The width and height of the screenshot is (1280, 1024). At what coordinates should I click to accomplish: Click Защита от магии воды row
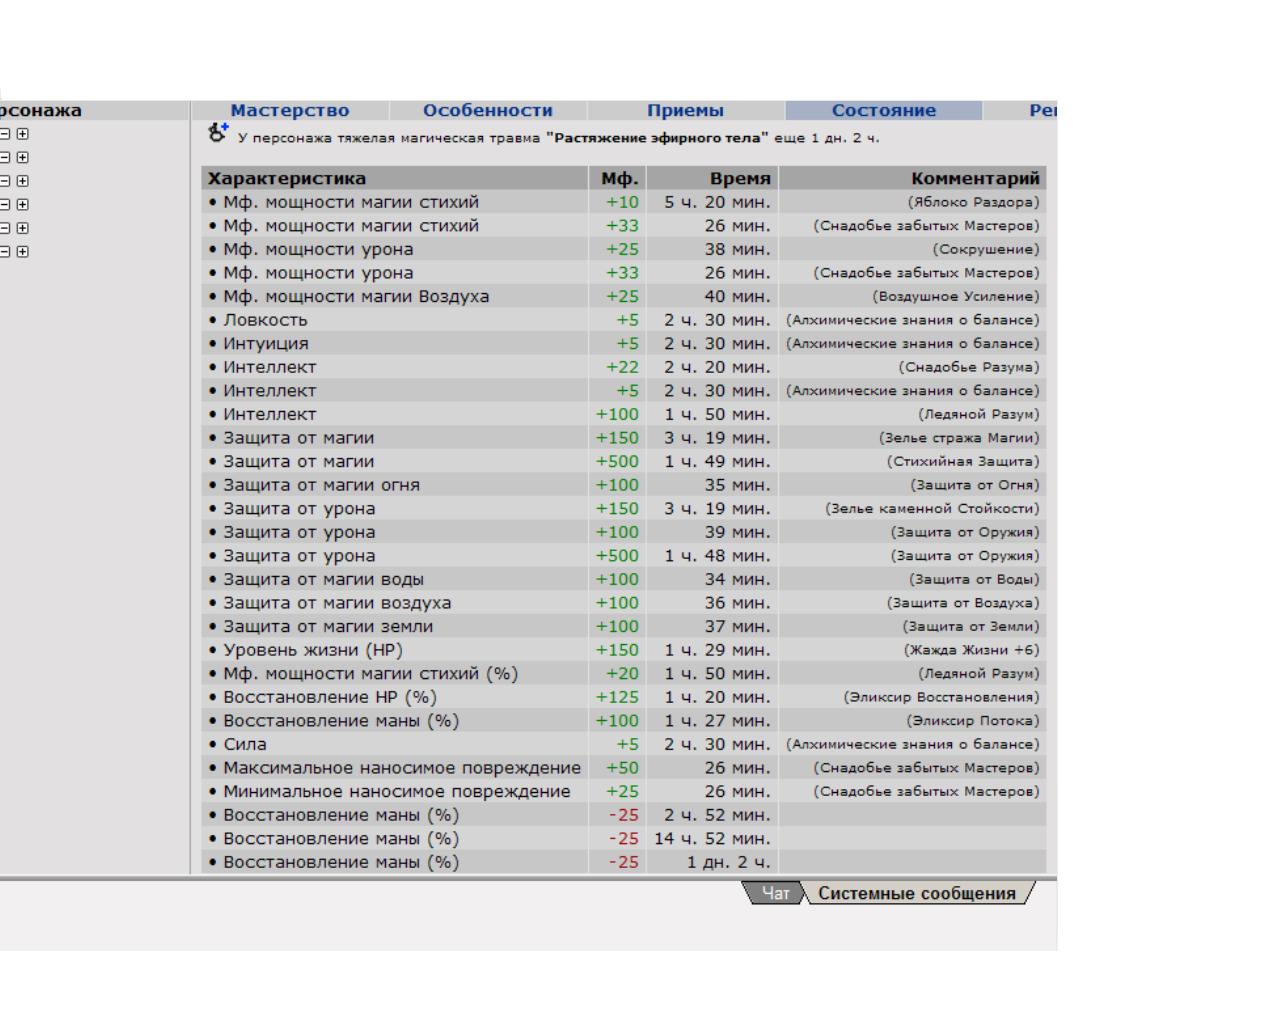pyautogui.click(x=624, y=579)
